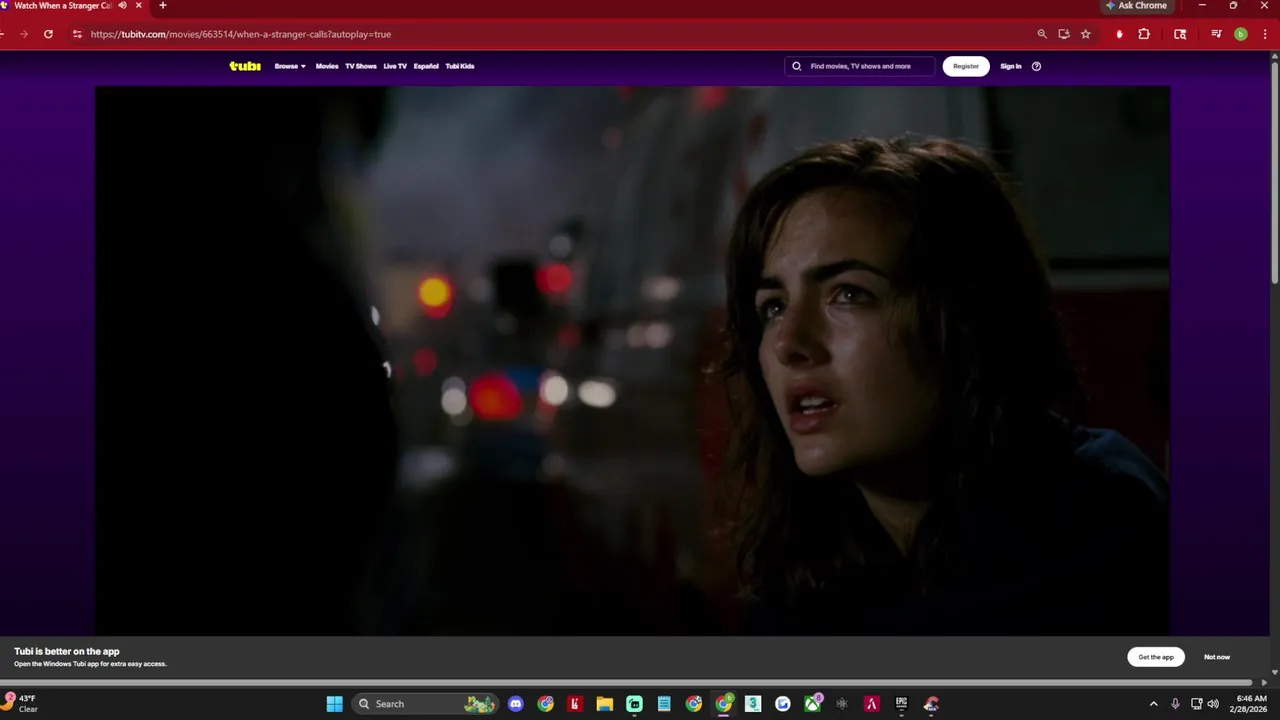The width and height of the screenshot is (1280, 720).
Task: Bookmark this page with the star icon
Action: click(1086, 34)
